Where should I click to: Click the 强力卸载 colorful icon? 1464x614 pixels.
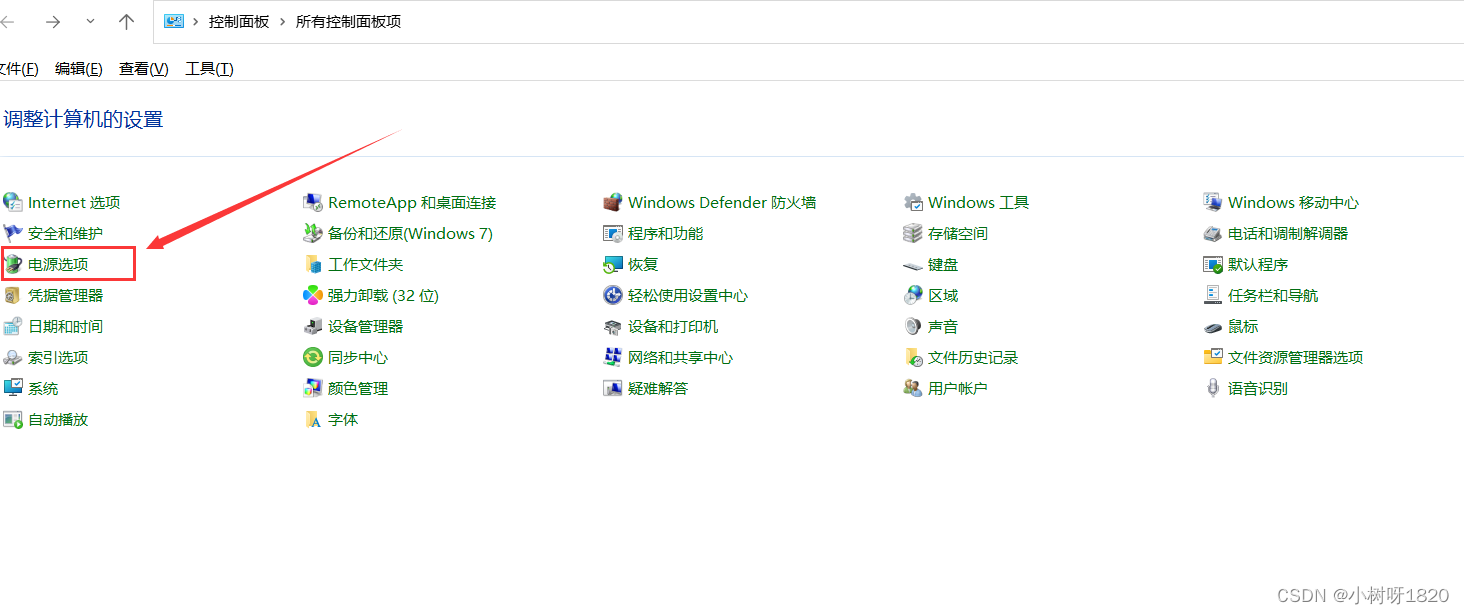[x=313, y=295]
